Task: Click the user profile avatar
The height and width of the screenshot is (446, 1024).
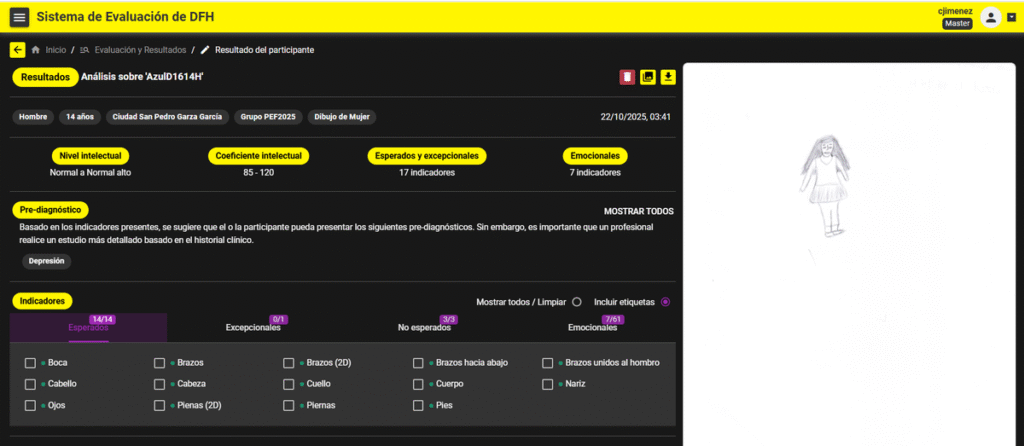Action: click(x=990, y=17)
